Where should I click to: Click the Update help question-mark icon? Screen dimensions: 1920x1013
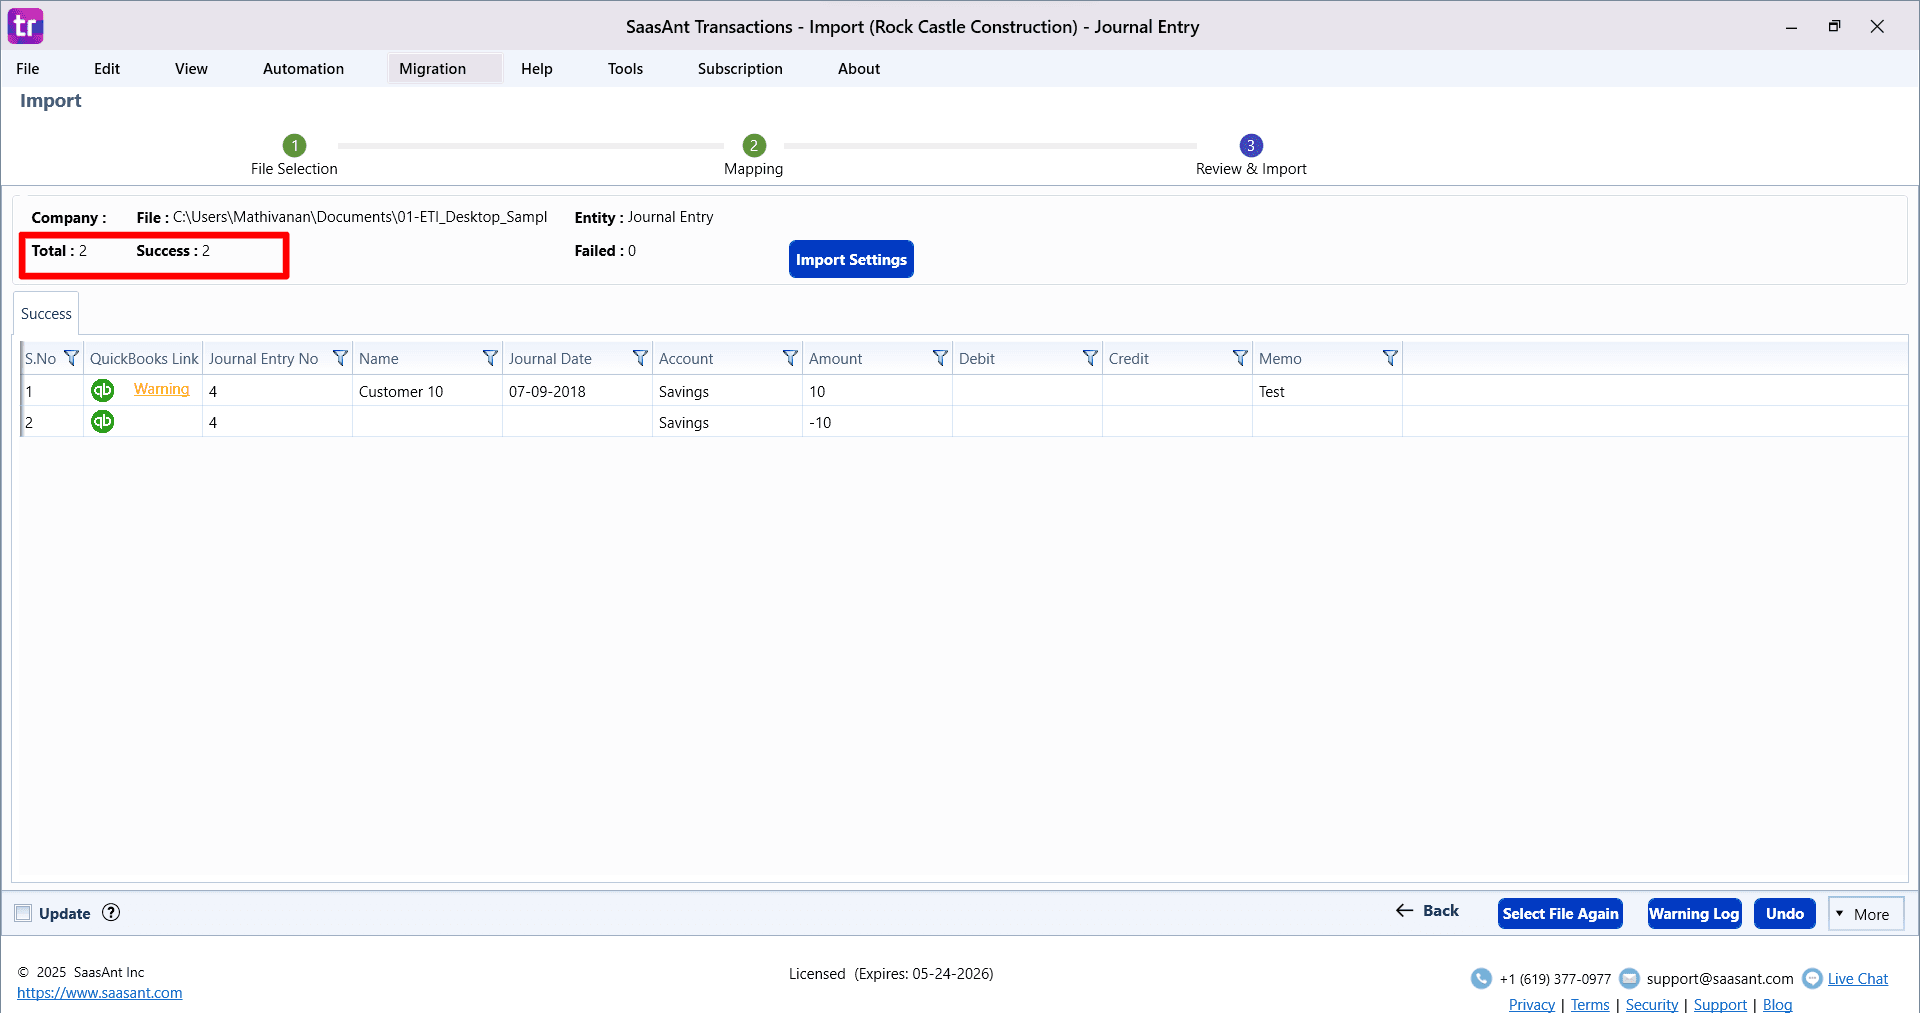(x=111, y=912)
